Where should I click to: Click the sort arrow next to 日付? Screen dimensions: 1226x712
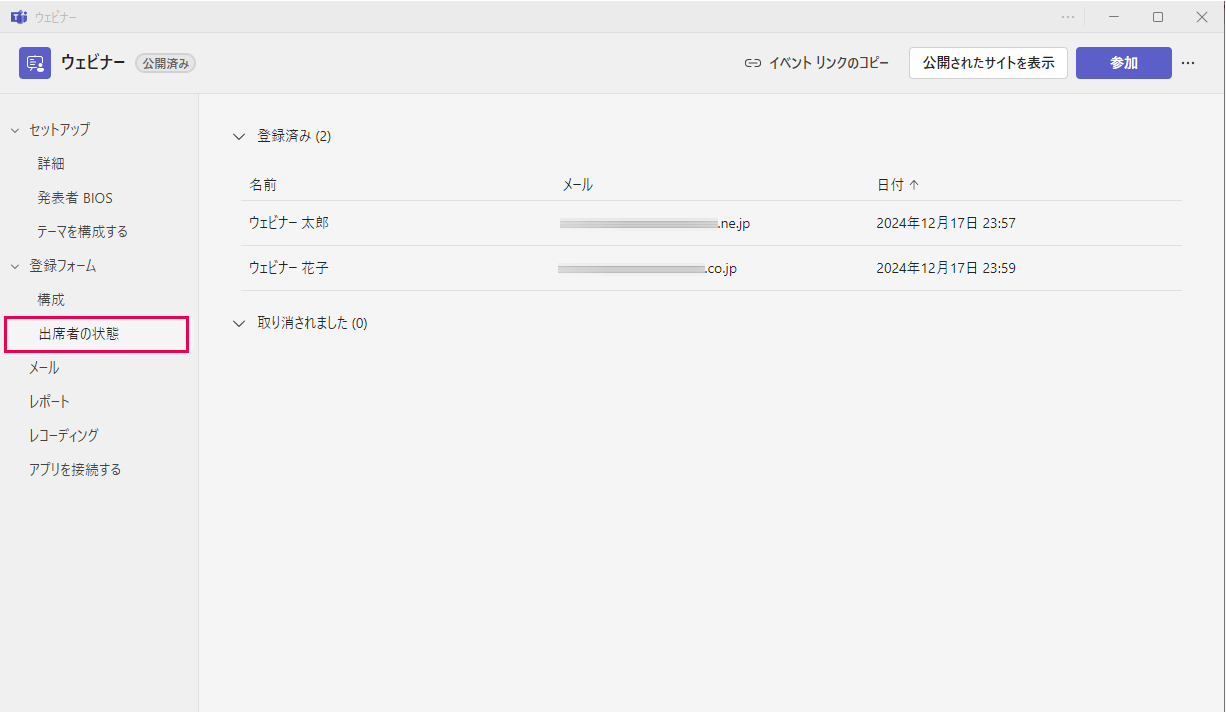[x=914, y=185]
